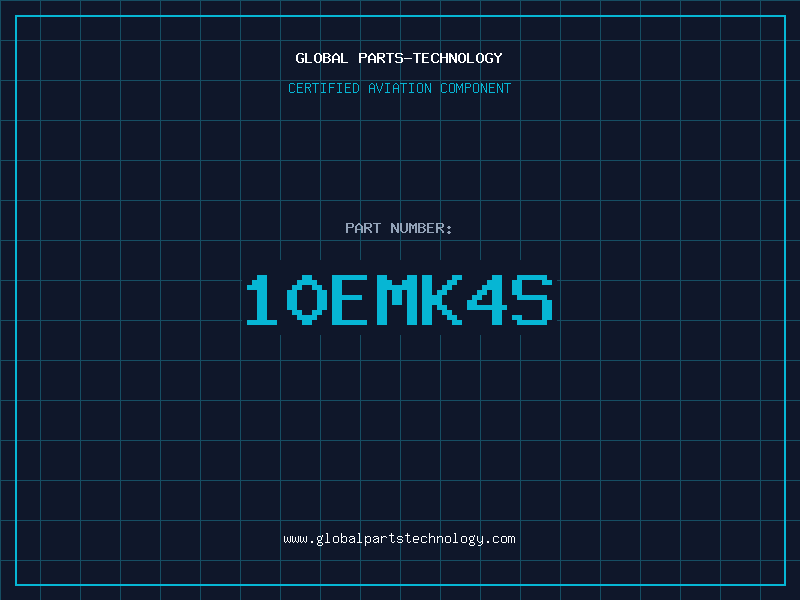Click the GLOBAL PARTS-TECHNOLOGY heading
This screenshot has width=800, height=600.
pos(399,58)
